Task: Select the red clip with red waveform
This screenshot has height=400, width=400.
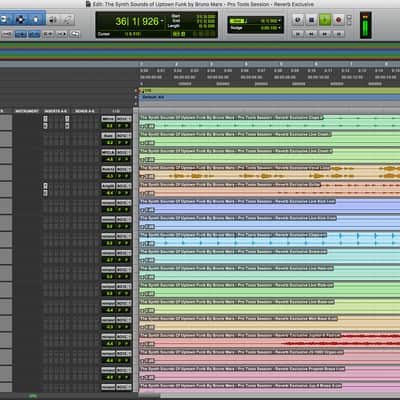Action: click(269, 340)
